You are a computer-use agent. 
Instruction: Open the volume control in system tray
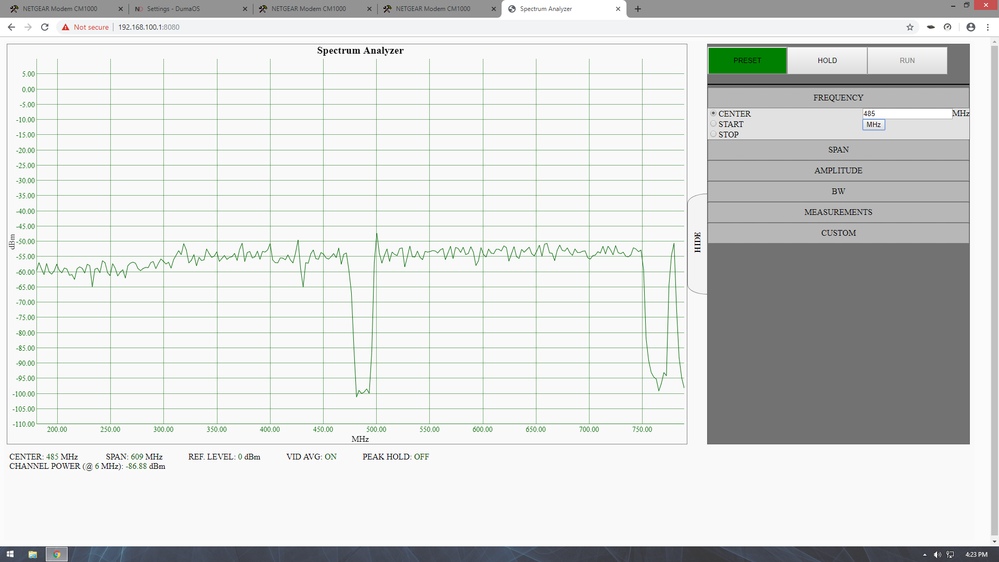point(937,555)
